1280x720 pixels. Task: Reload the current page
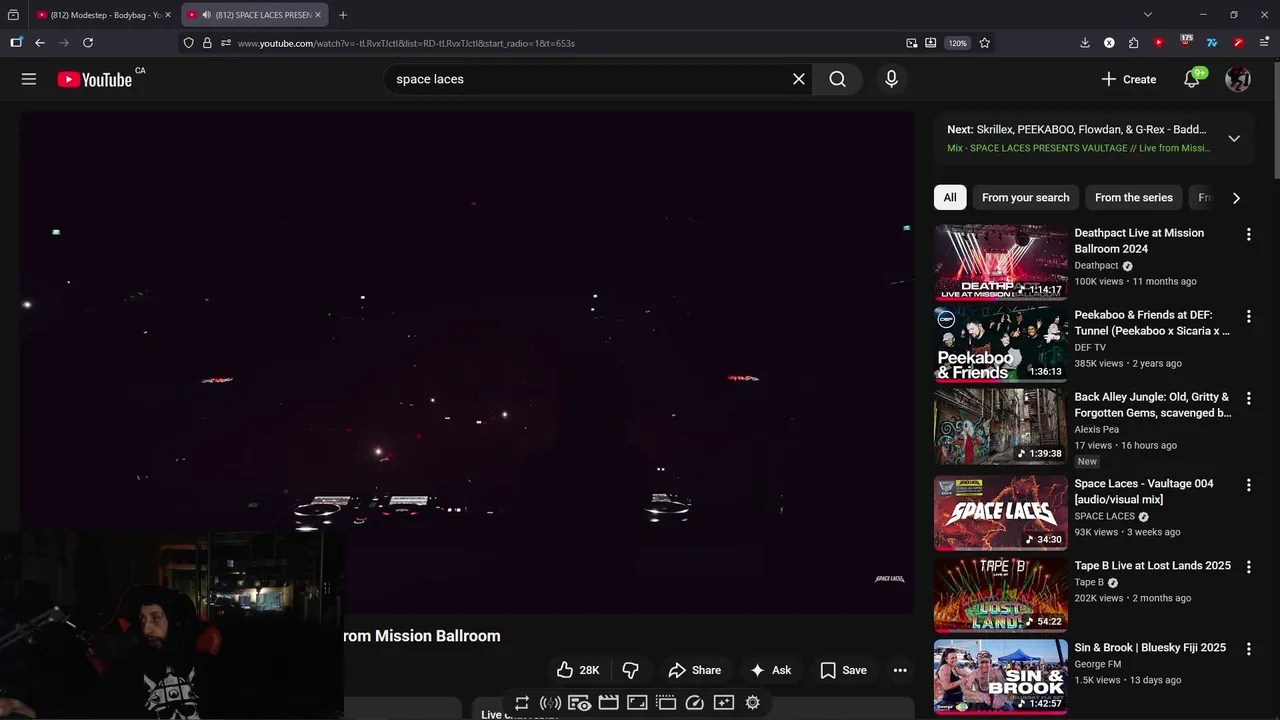pyautogui.click(x=88, y=43)
